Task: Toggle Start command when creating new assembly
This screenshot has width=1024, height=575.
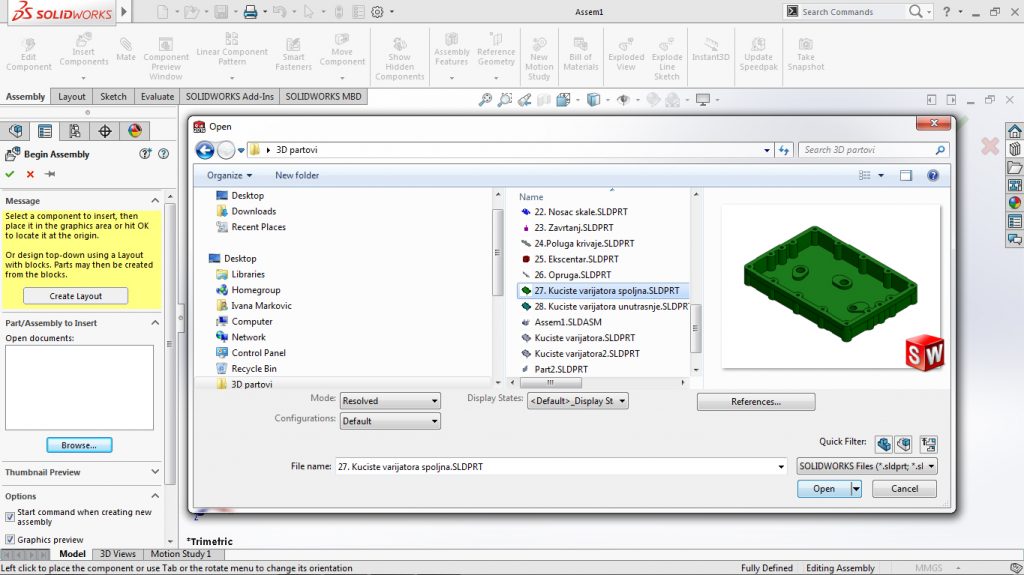Action: [x=10, y=517]
